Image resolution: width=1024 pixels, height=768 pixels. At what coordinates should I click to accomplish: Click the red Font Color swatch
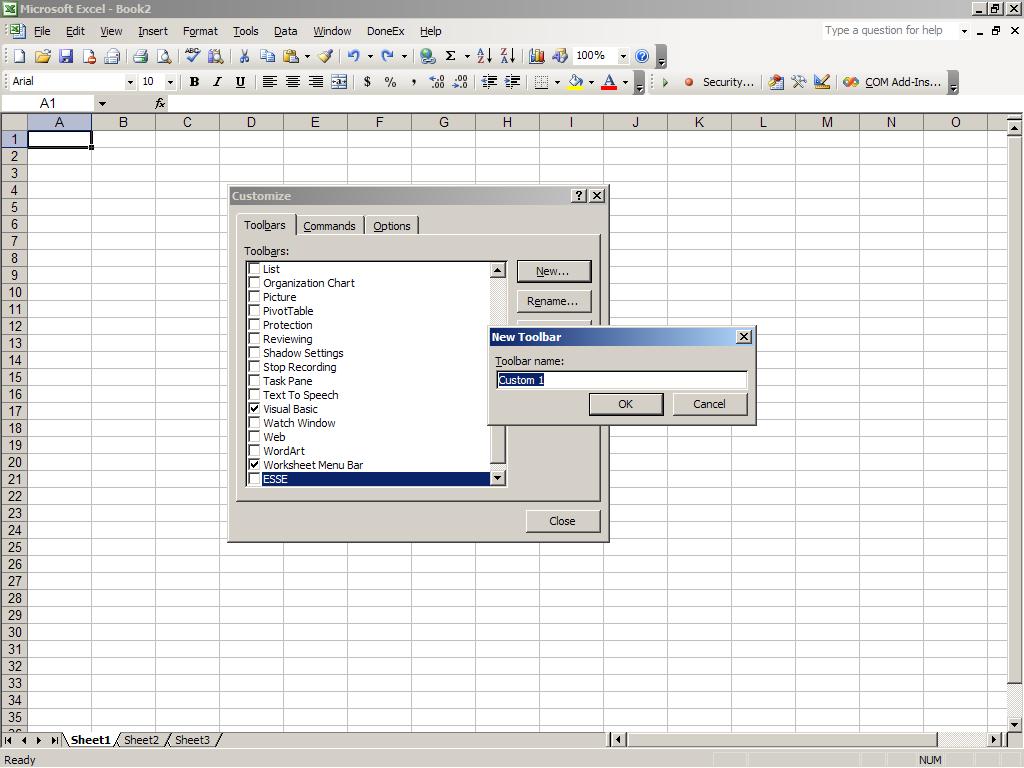tap(609, 82)
